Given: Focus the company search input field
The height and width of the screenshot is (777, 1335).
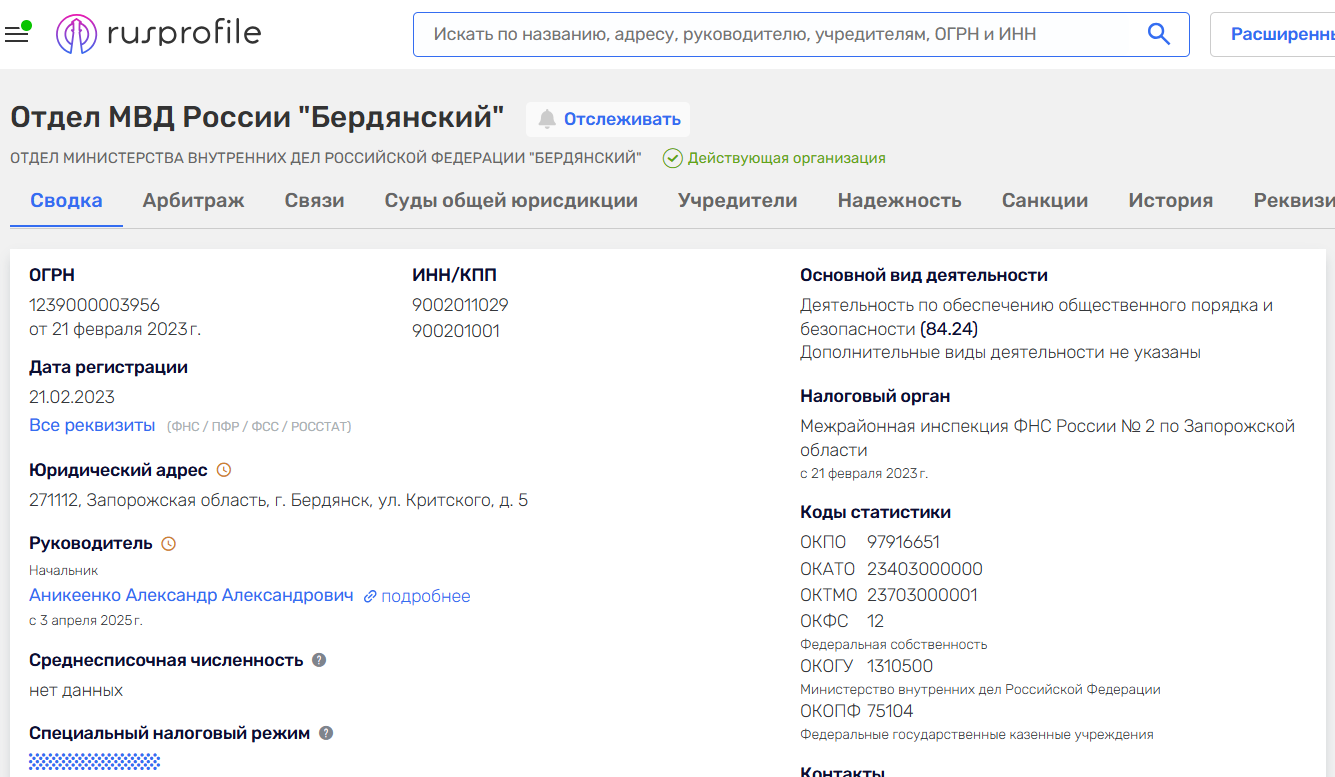Looking at the screenshot, I should click(780, 34).
